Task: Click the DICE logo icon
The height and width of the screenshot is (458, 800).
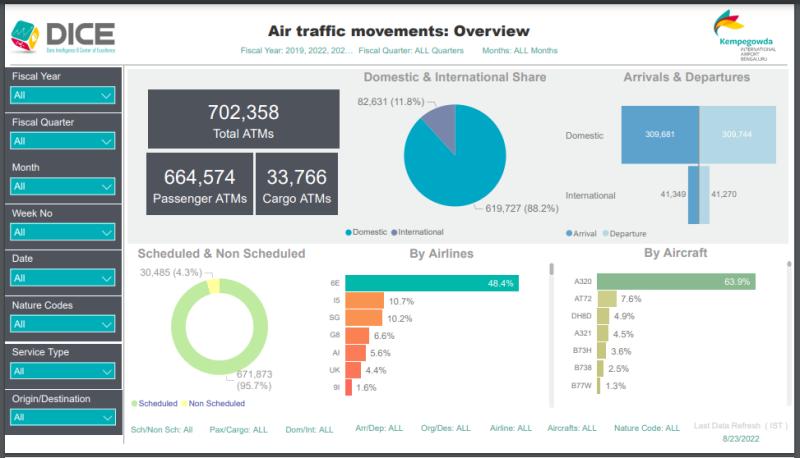Action: point(26,36)
